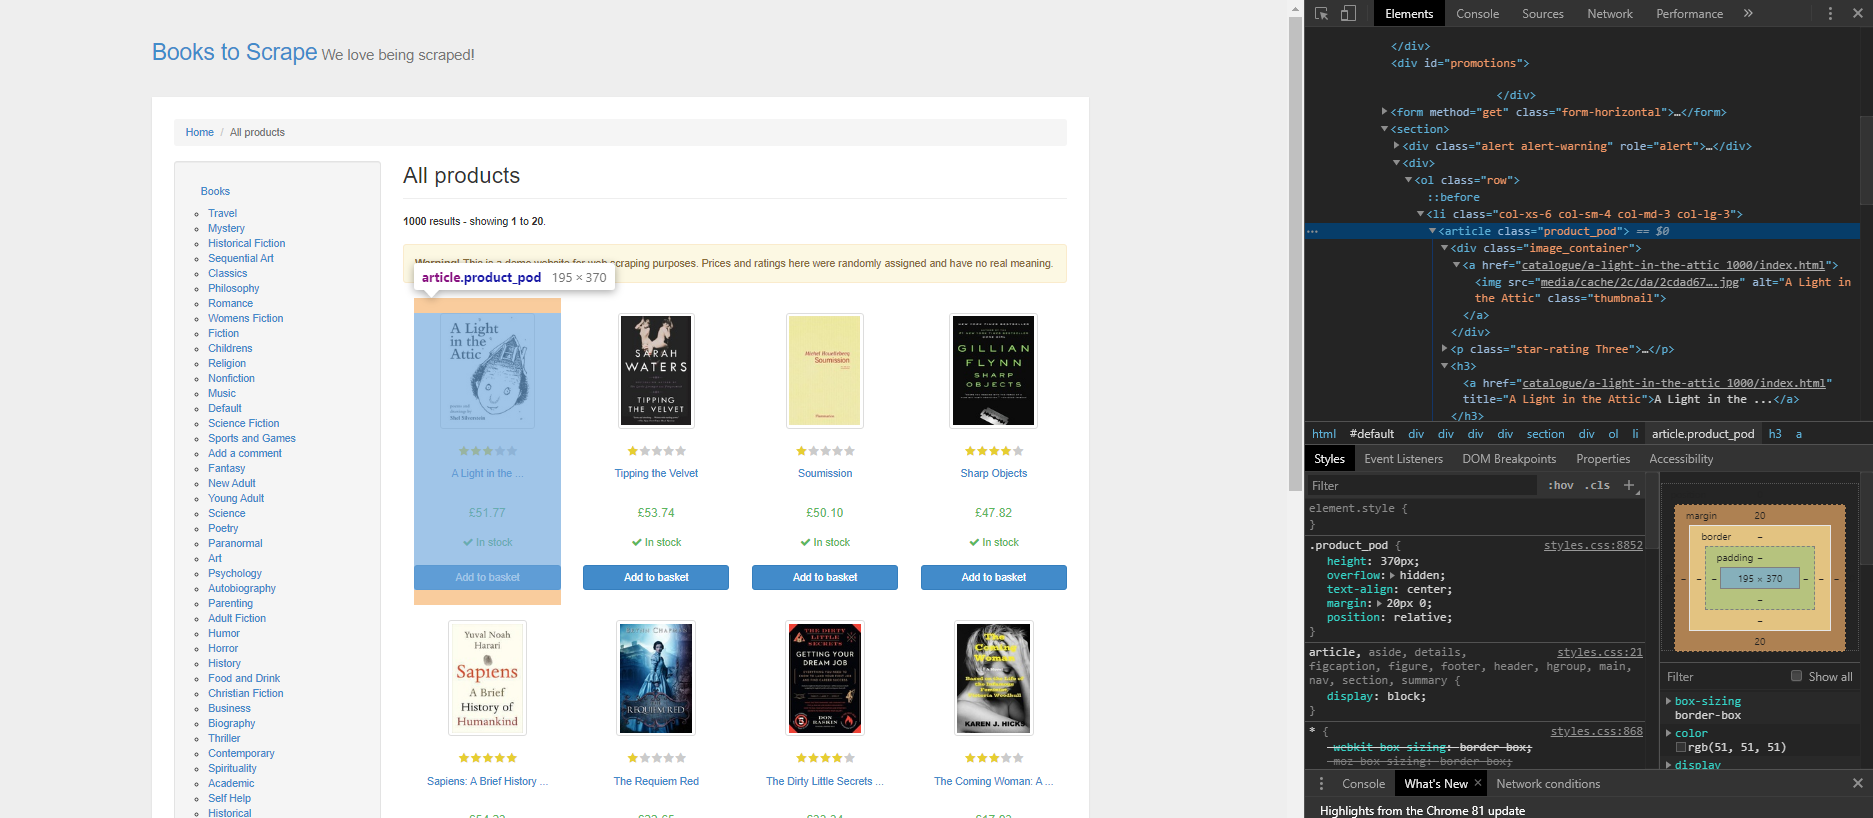
Task: Select the DOM Breakpoints tab
Action: tap(1509, 459)
